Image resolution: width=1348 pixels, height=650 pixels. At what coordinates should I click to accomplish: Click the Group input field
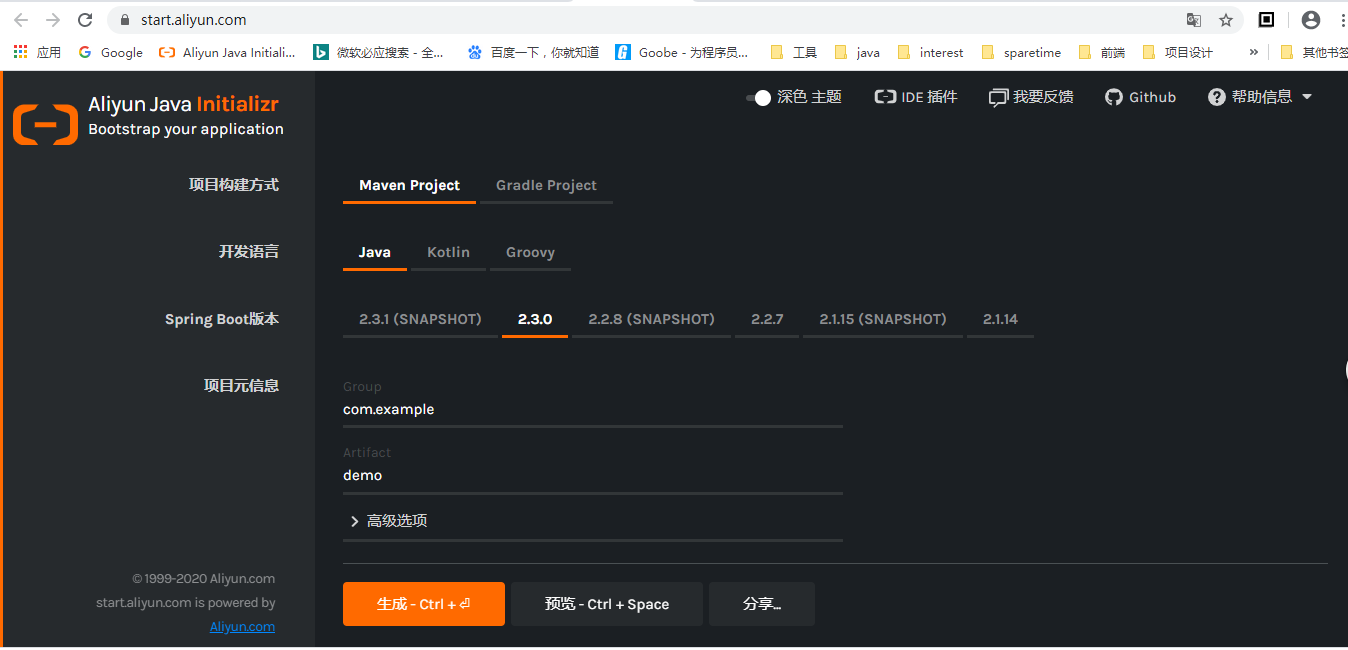[593, 410]
